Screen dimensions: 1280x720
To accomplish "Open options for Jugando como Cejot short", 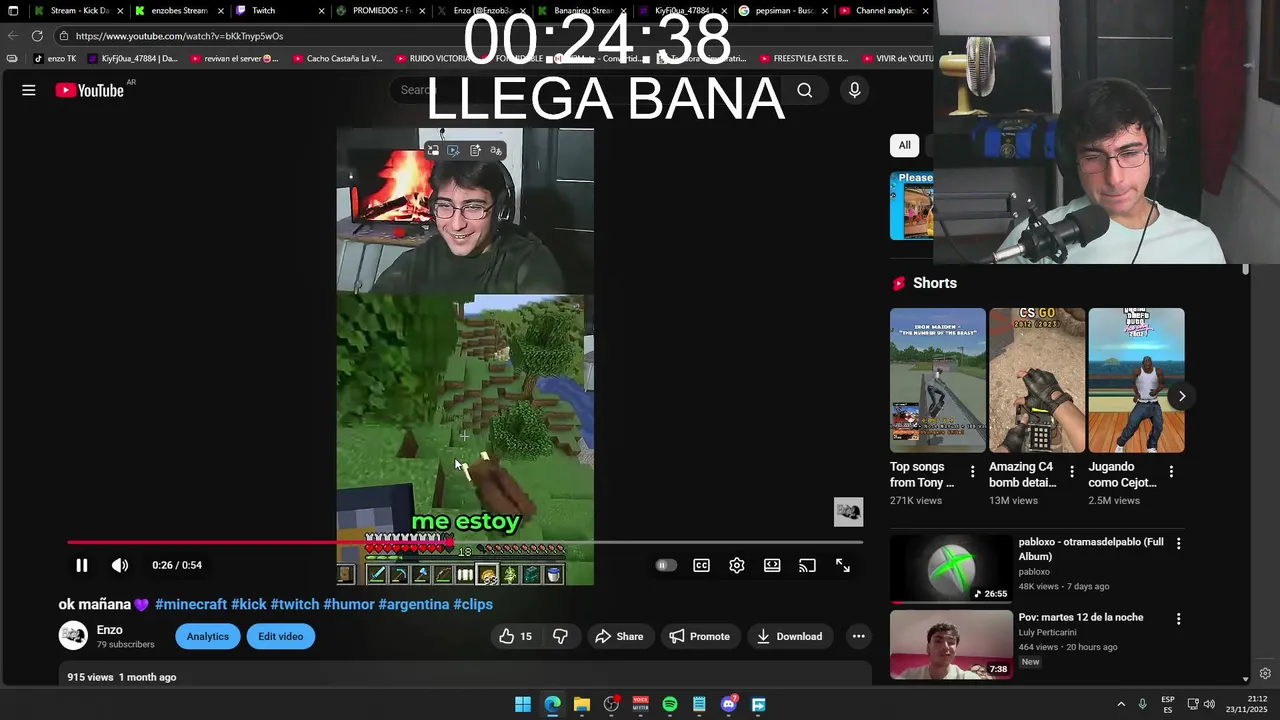I will (1171, 472).
